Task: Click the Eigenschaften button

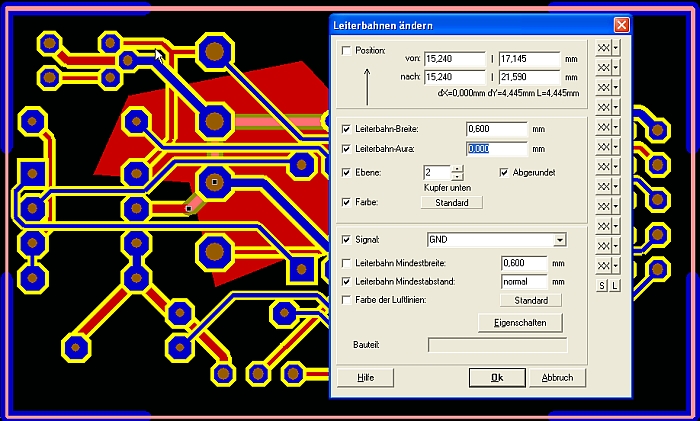Action: coord(521,322)
